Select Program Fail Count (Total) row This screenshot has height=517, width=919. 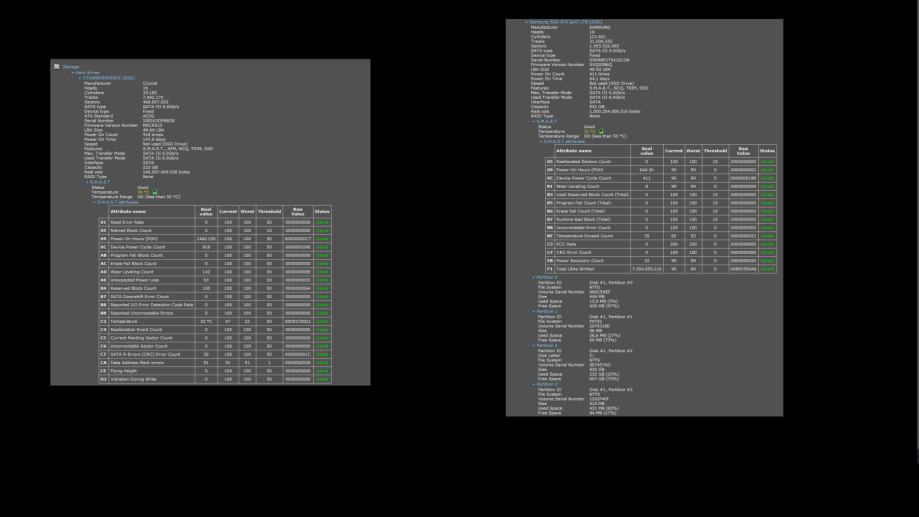661,203
